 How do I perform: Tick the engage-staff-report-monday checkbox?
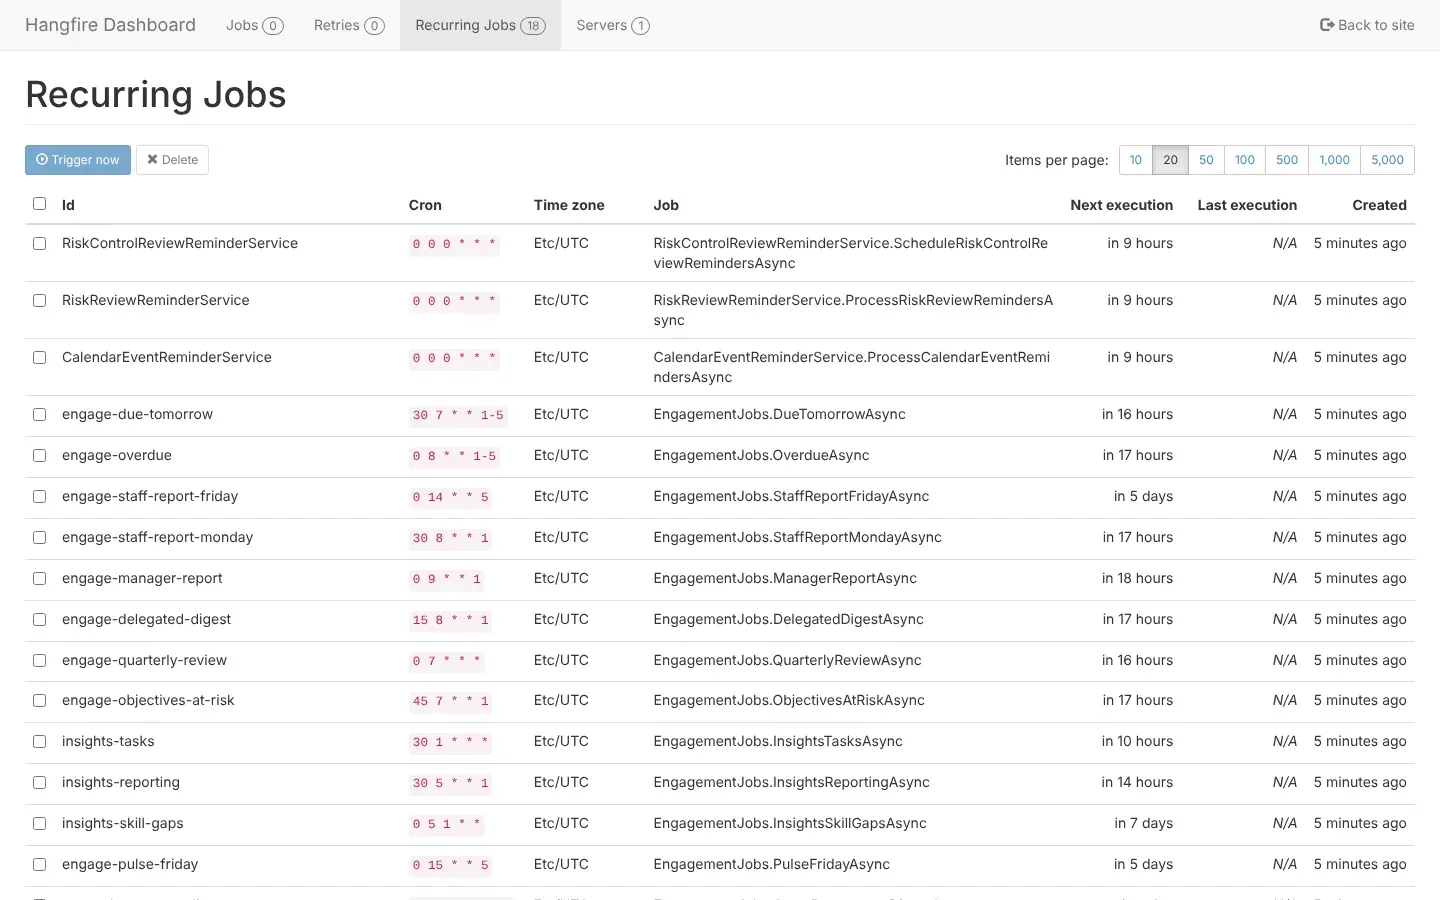pyautogui.click(x=40, y=537)
